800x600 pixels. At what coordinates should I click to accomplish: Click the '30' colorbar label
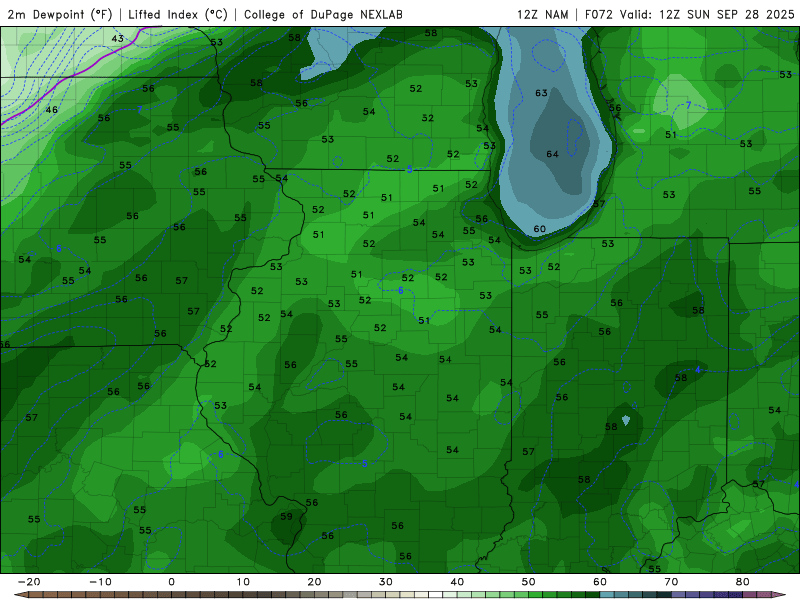pos(386,582)
